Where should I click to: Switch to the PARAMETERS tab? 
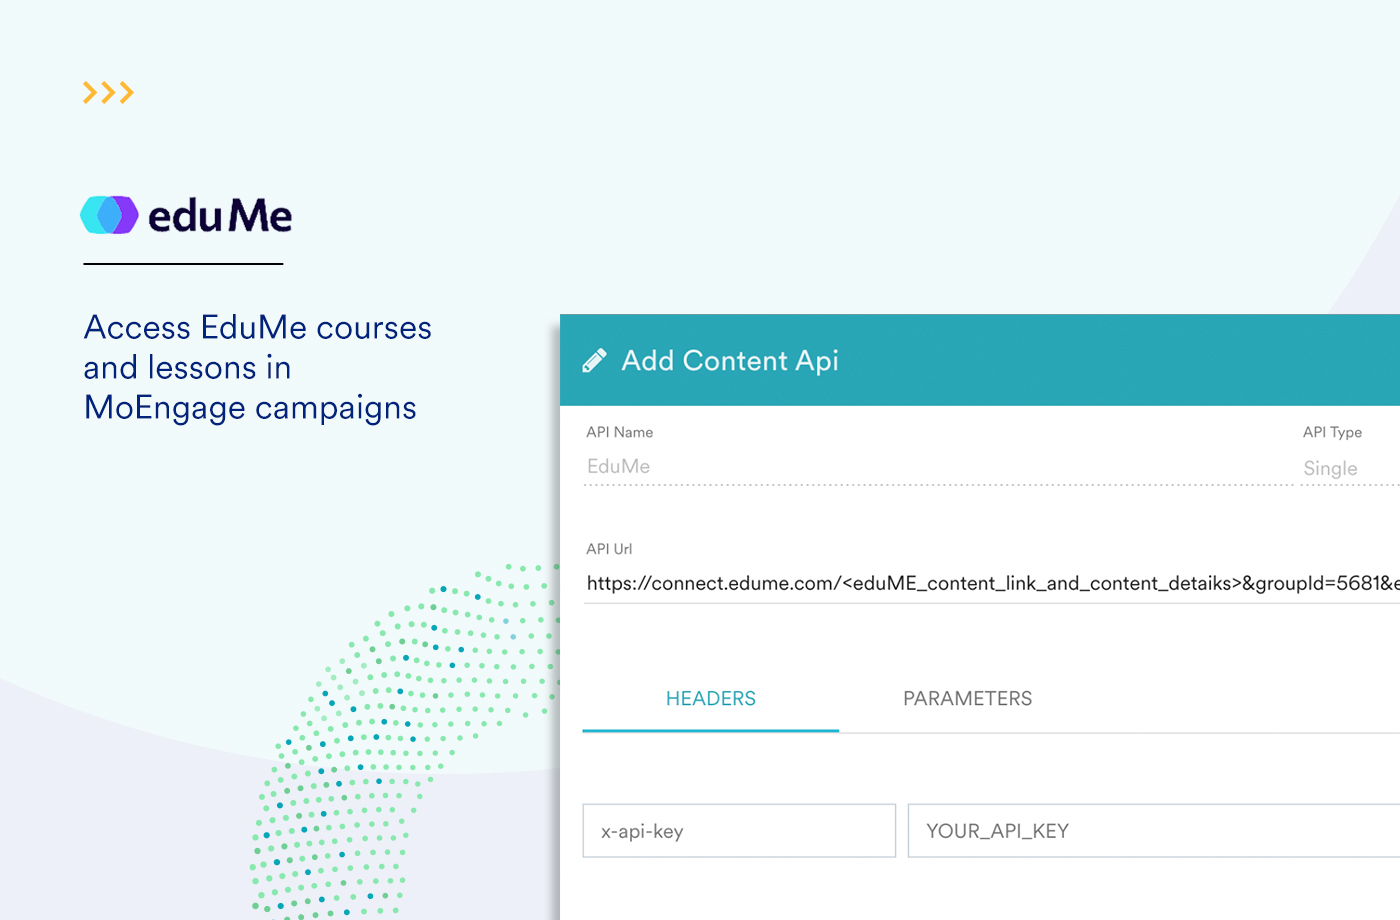click(967, 698)
